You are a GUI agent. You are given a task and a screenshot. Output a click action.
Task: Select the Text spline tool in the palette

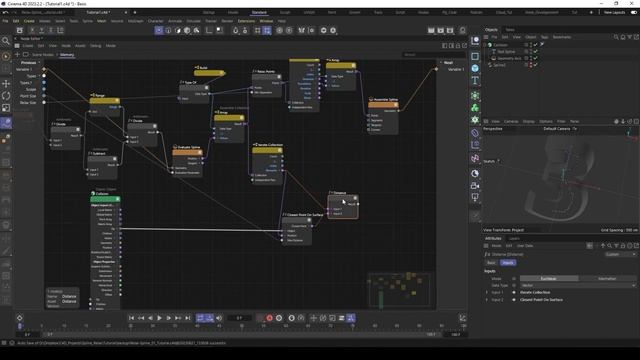coord(475,81)
